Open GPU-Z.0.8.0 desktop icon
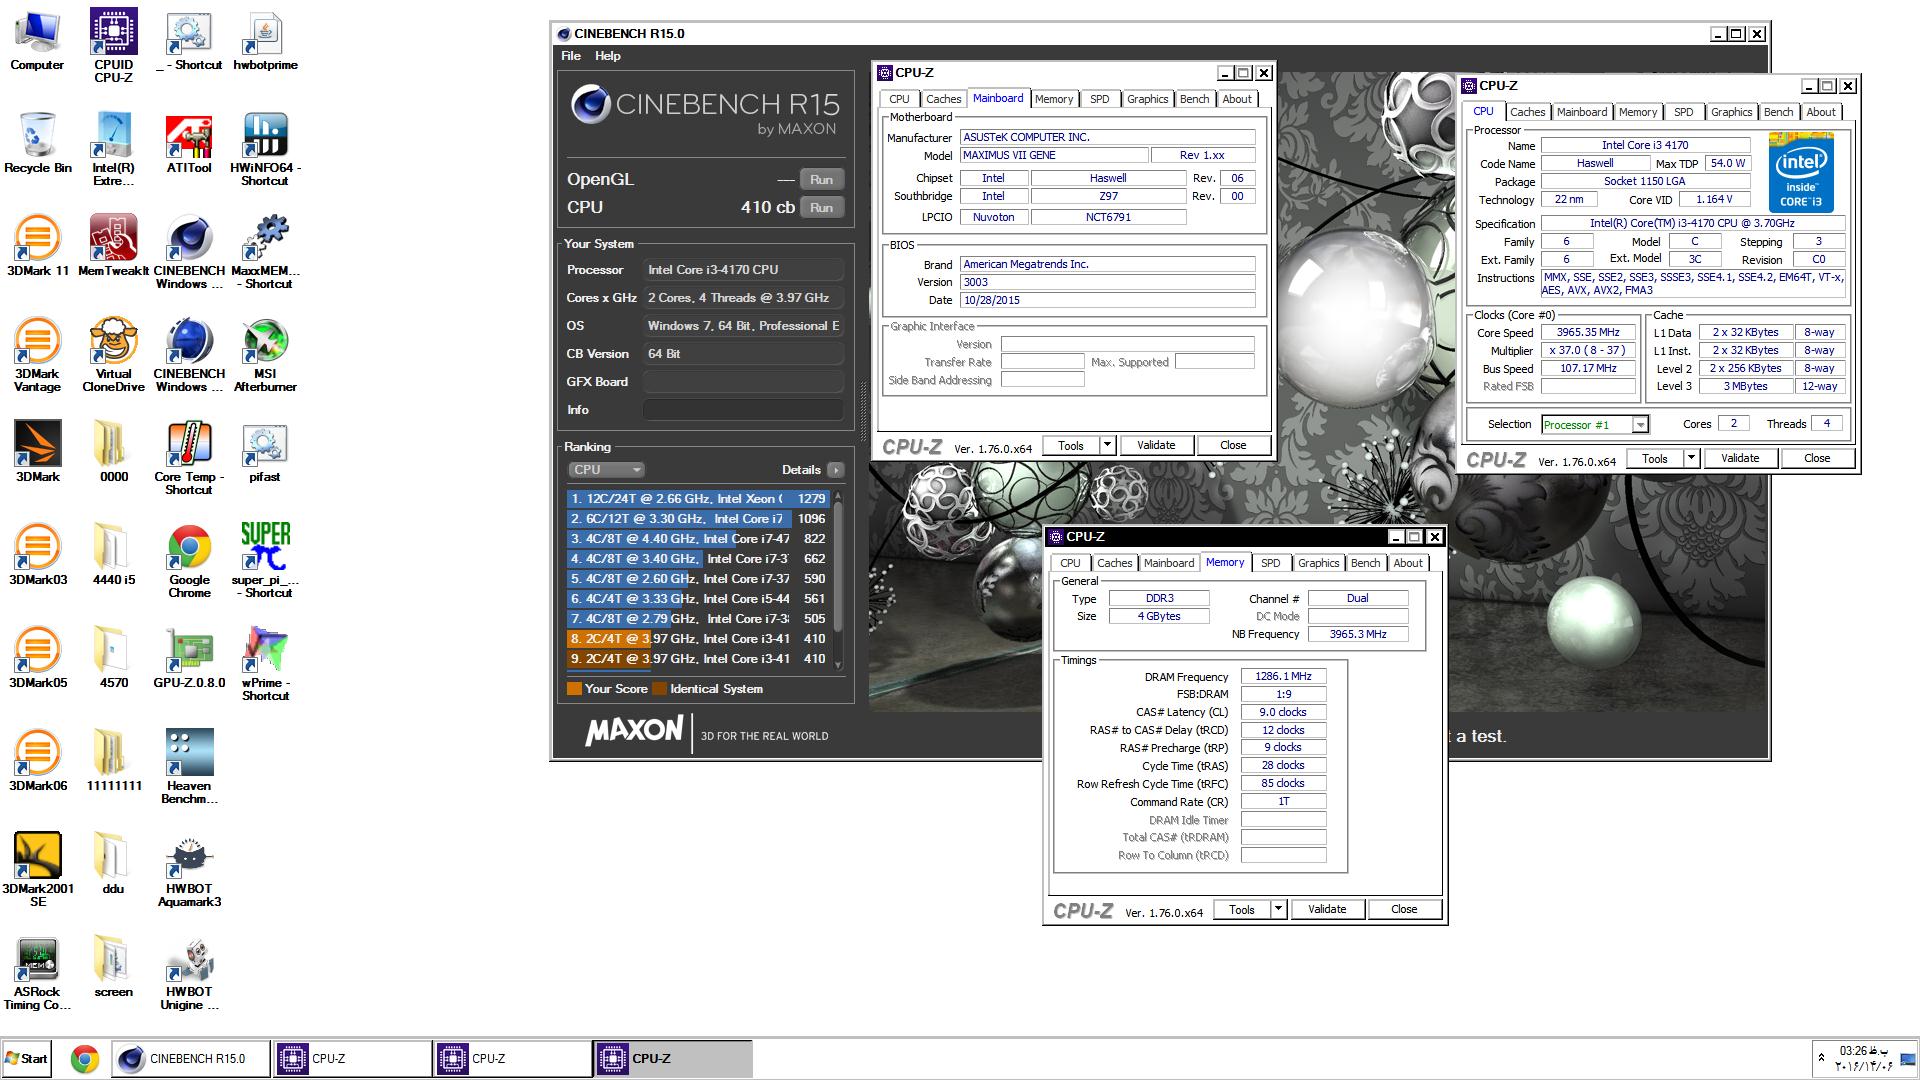The height and width of the screenshot is (1080, 1920). pyautogui.click(x=189, y=659)
